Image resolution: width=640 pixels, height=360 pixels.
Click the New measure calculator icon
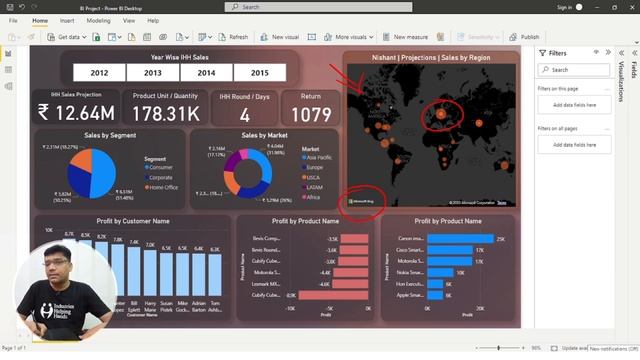pos(386,37)
